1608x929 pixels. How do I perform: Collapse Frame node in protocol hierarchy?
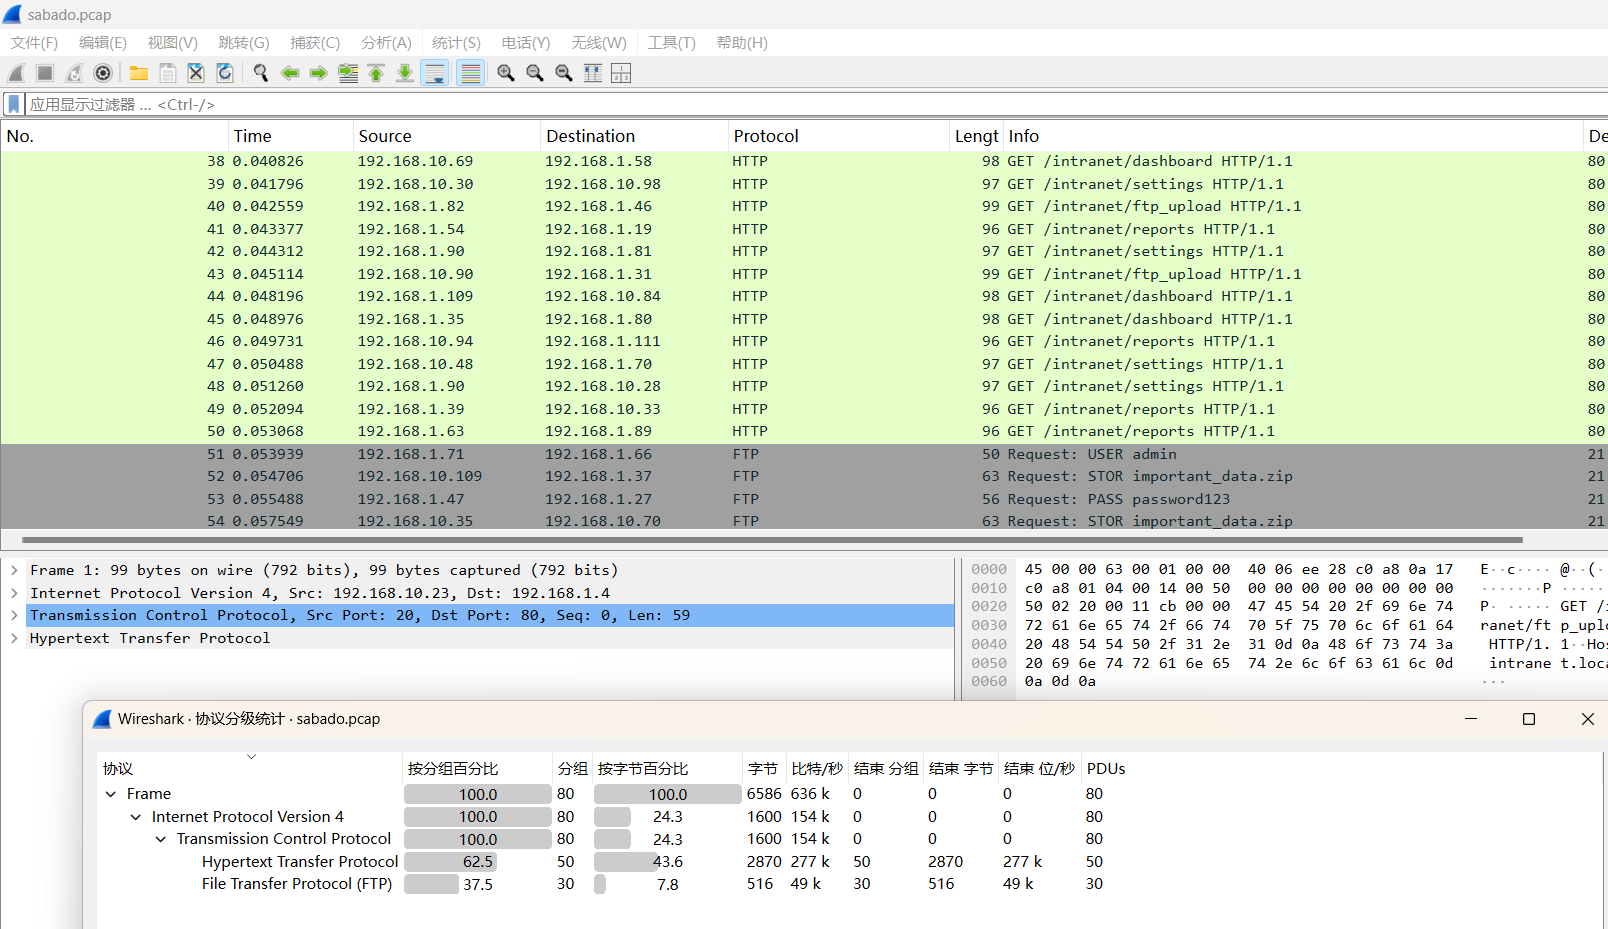111,794
